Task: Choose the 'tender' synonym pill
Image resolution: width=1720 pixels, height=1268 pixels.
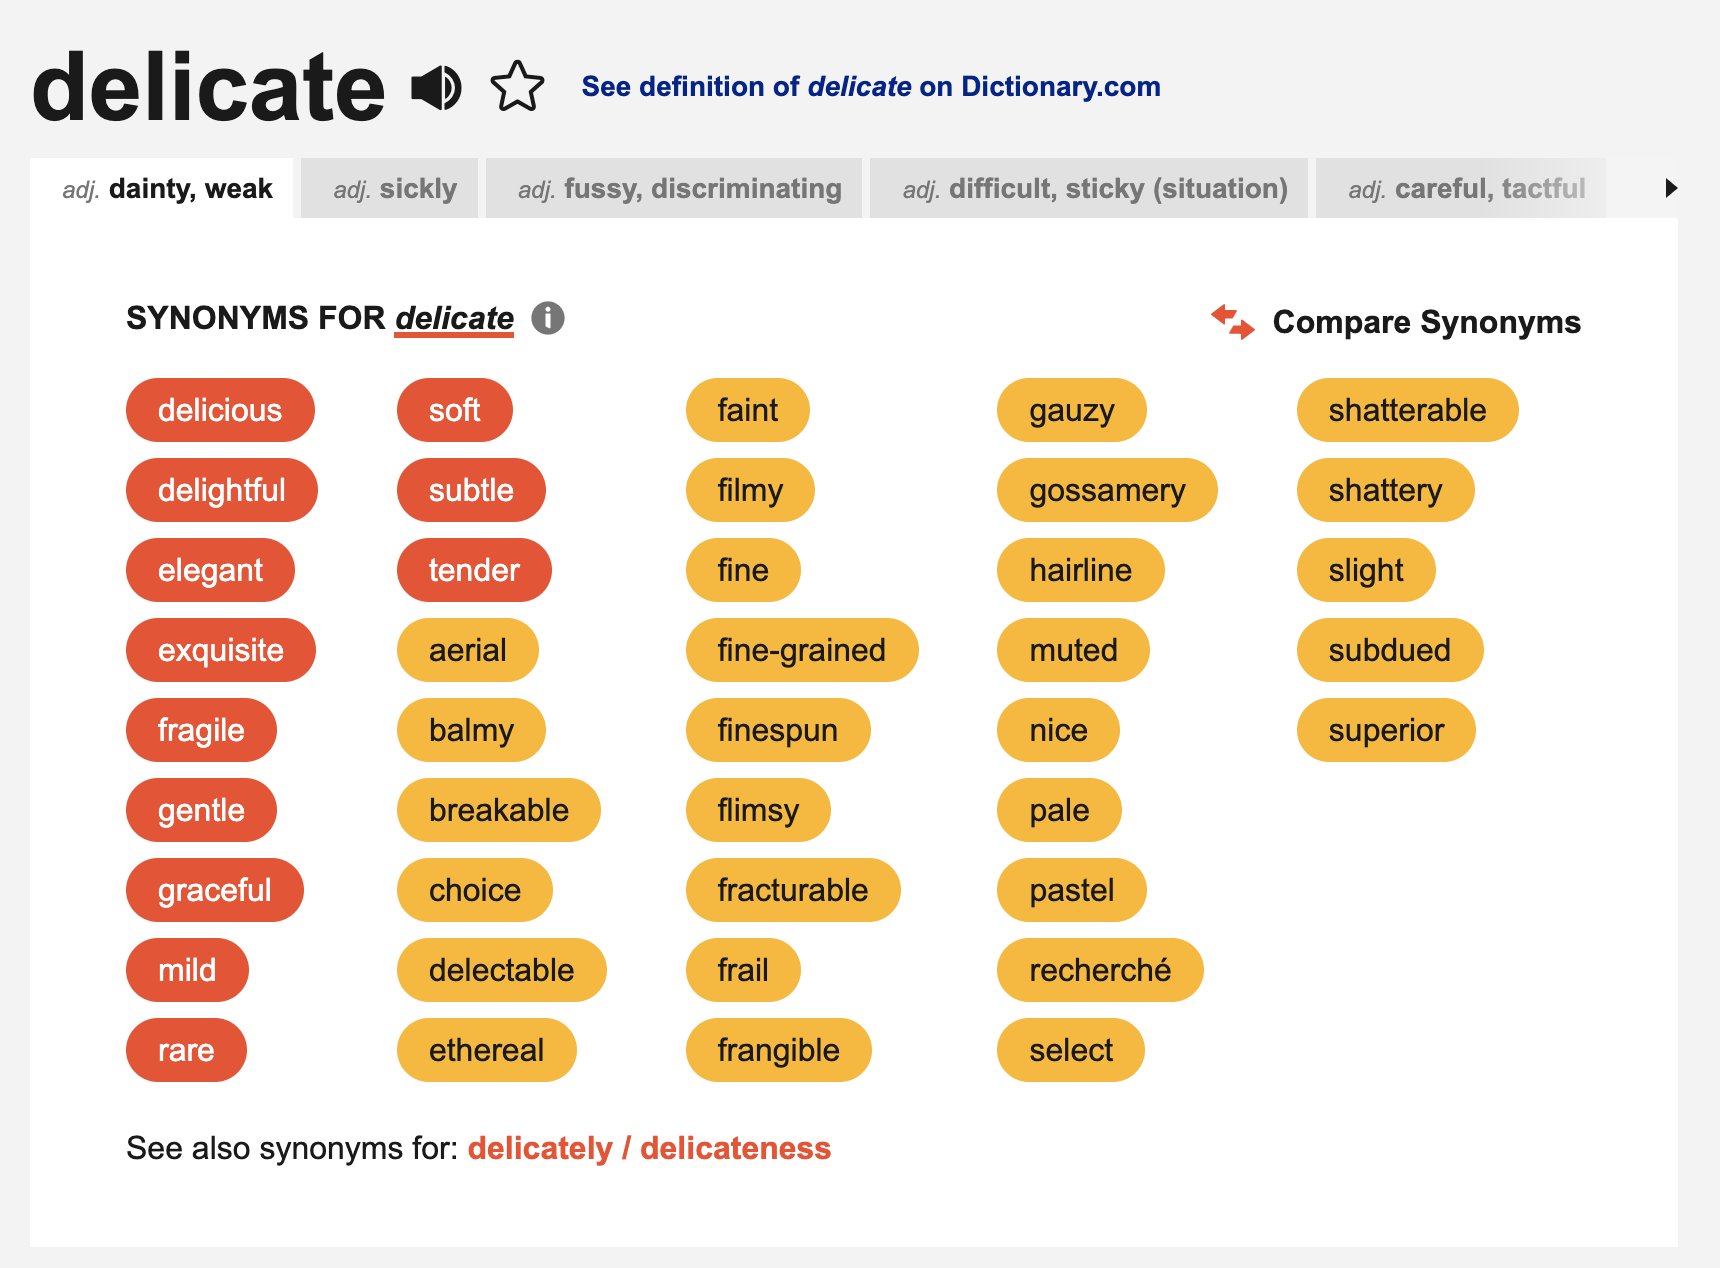Action: click(474, 570)
